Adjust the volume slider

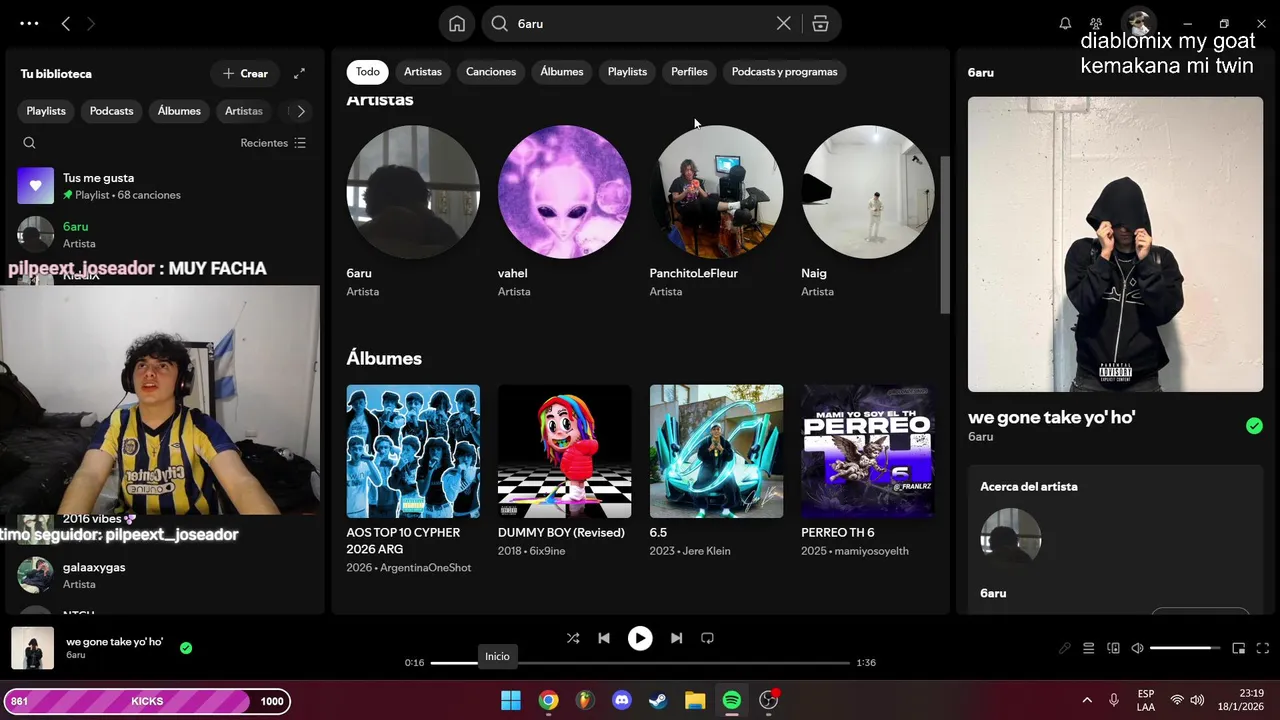click(x=1184, y=648)
